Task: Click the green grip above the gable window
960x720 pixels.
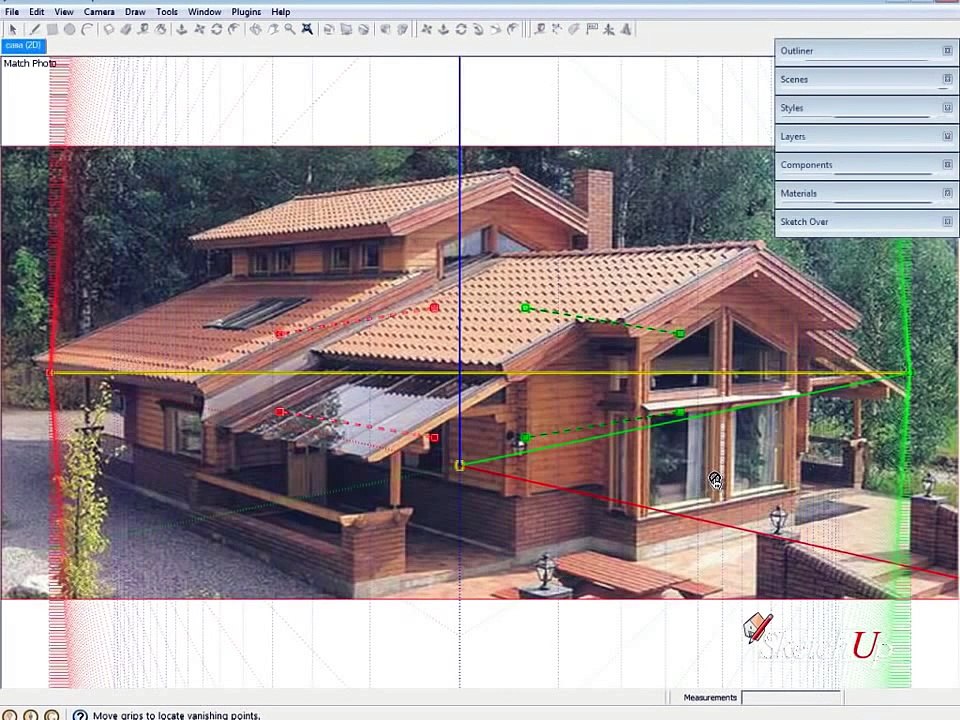Action: pos(680,334)
